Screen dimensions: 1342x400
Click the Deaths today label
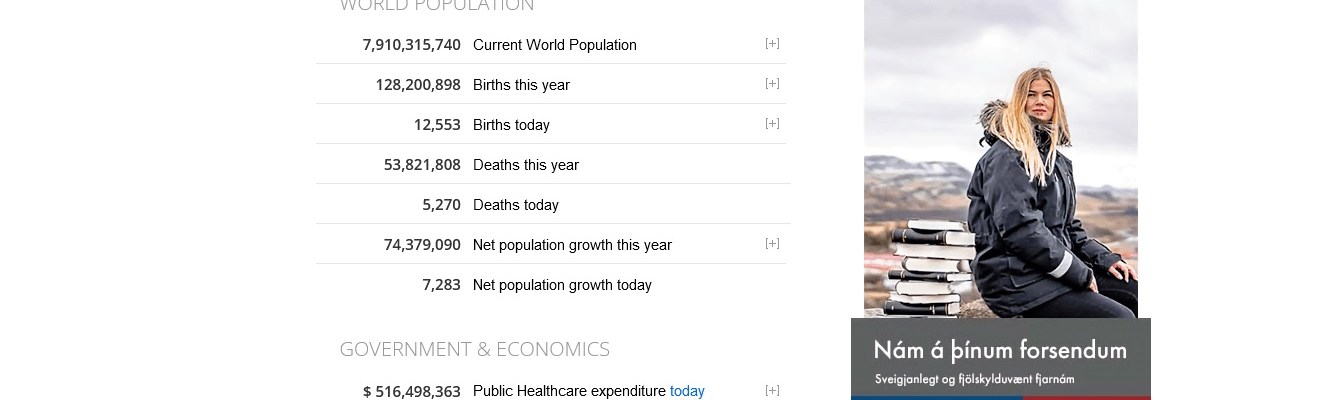click(515, 205)
